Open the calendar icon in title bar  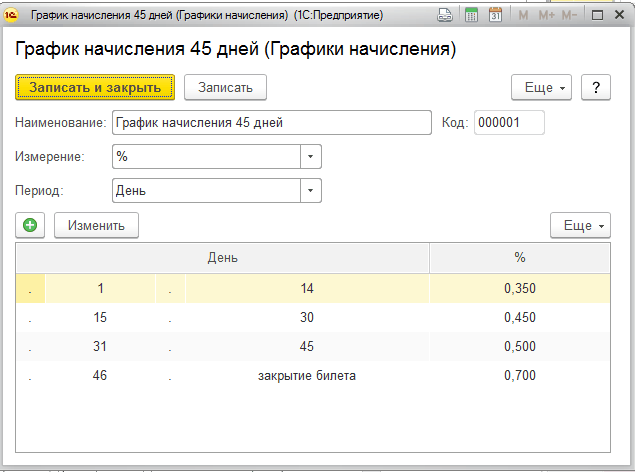click(495, 15)
